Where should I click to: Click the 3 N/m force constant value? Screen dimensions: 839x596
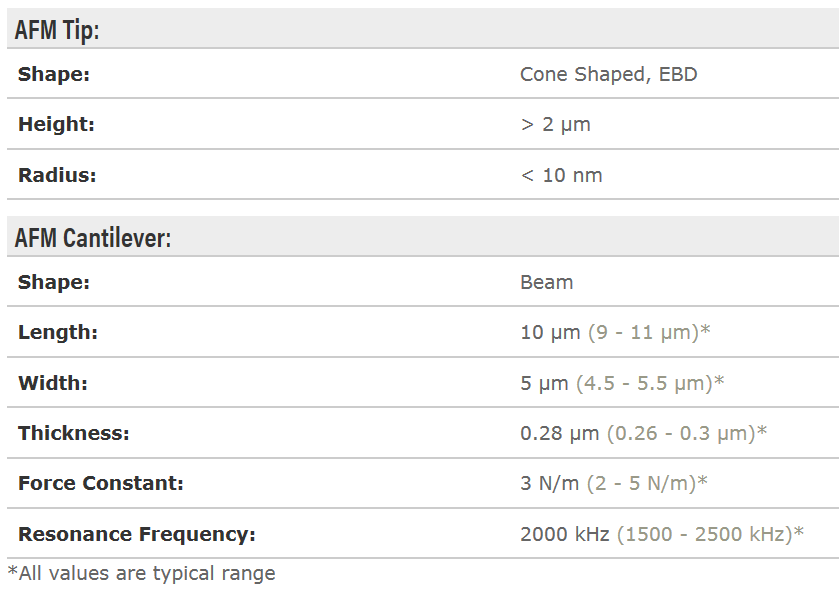549,483
